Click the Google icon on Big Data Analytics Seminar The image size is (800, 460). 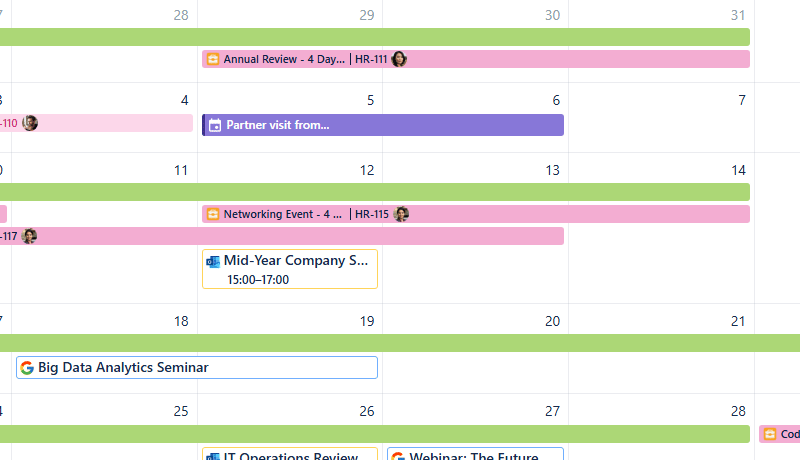click(27, 367)
